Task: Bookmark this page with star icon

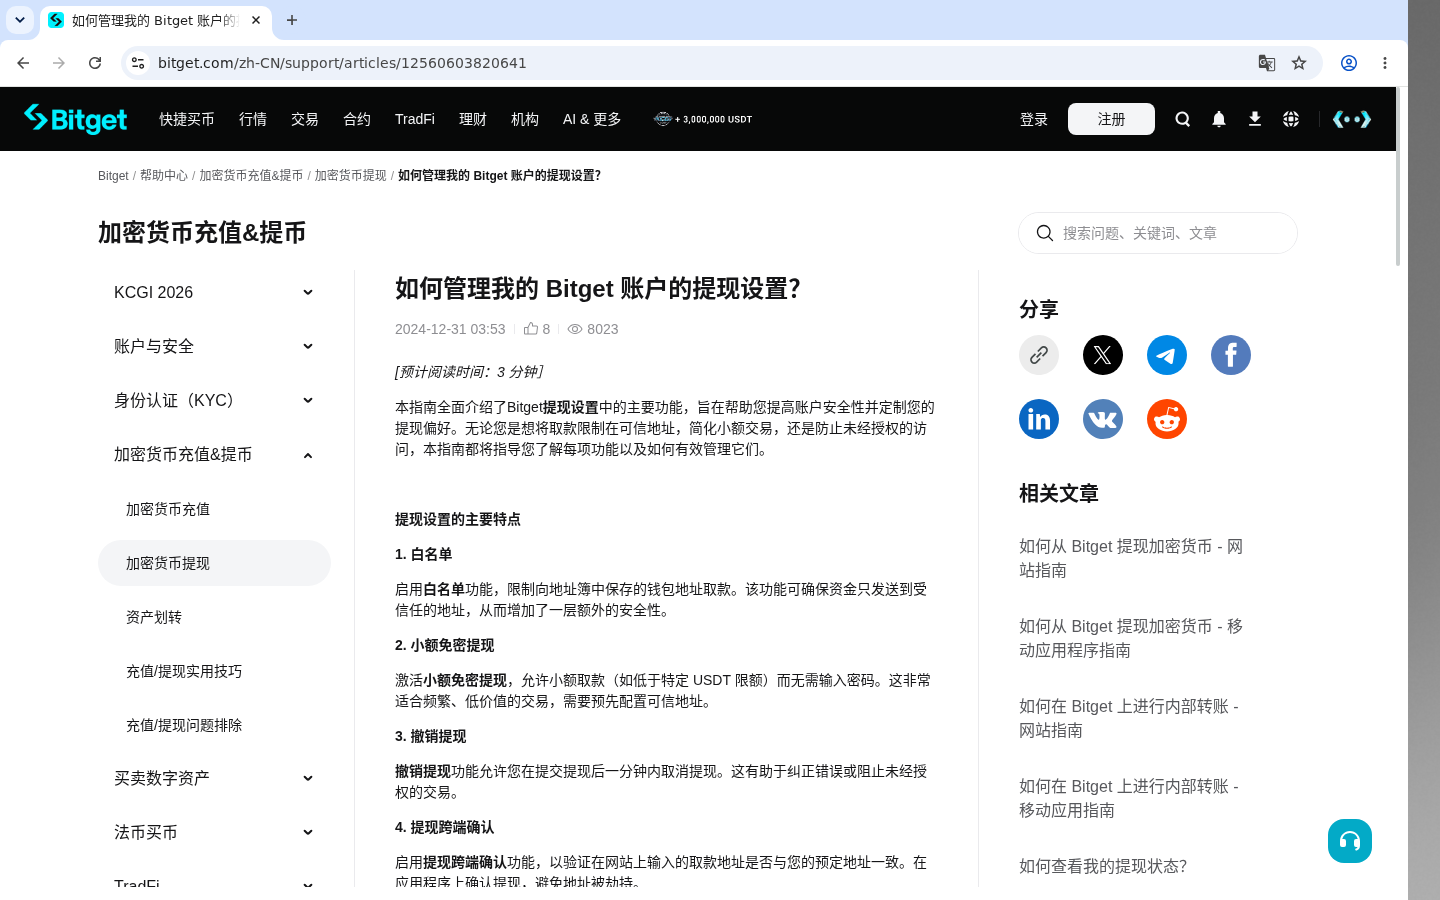Action: click(1299, 63)
